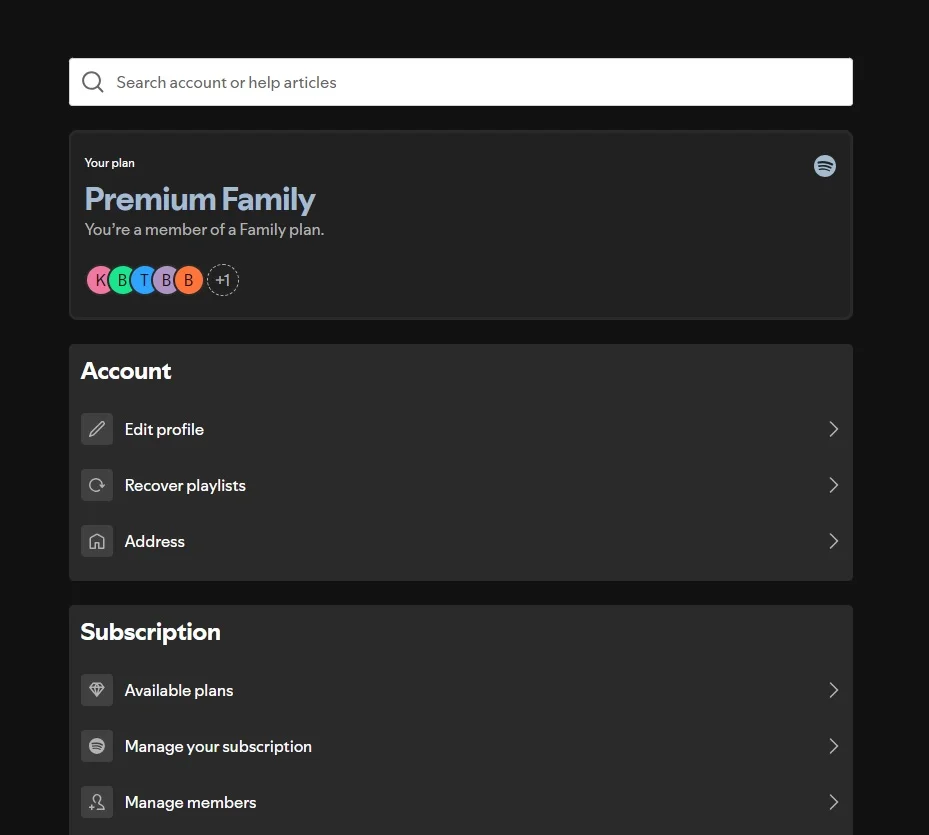The image size is (929, 835).
Task: Select the pink K member avatar
Action: click(x=98, y=280)
